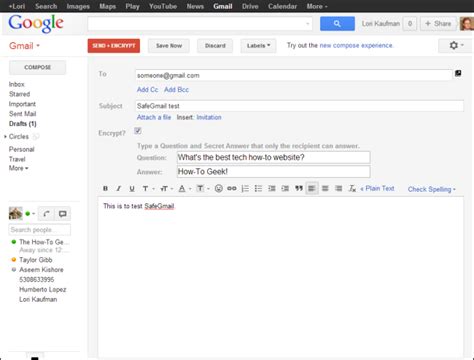Increase the text indent

(285, 189)
